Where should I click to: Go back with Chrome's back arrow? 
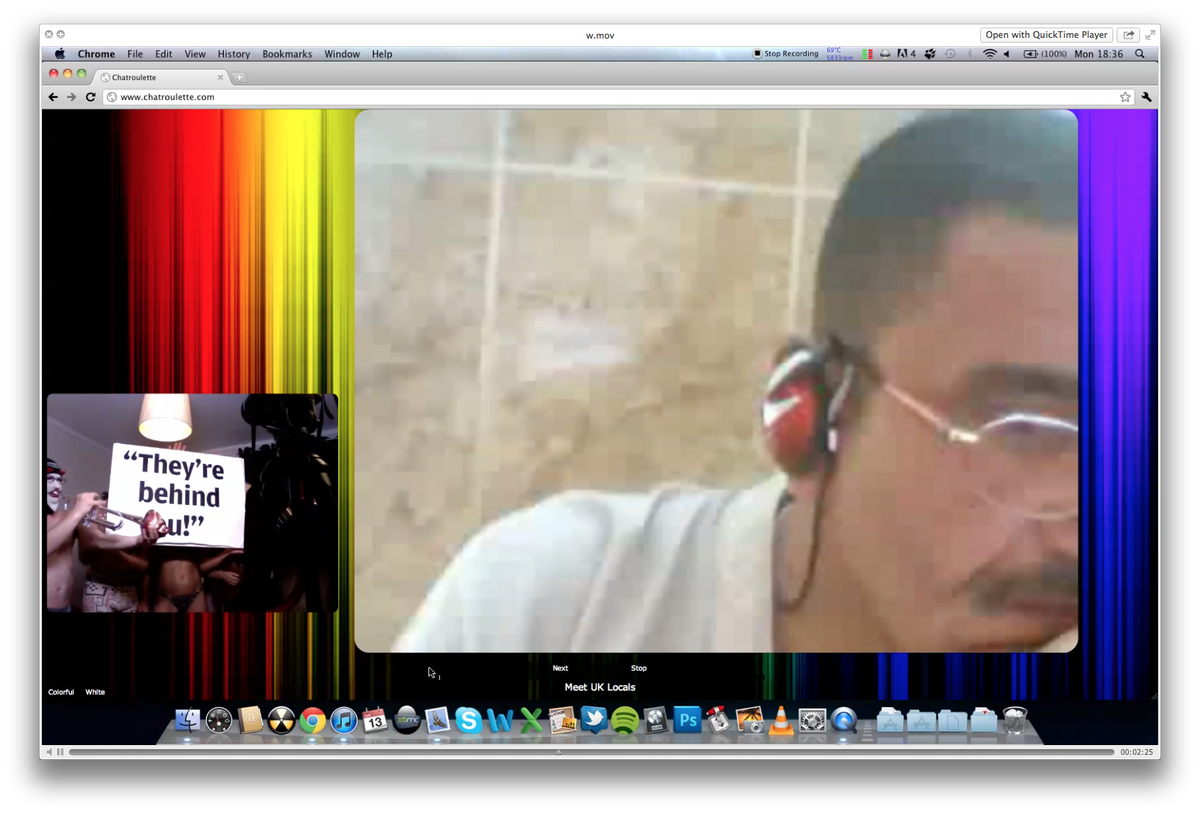pyautogui.click(x=53, y=97)
